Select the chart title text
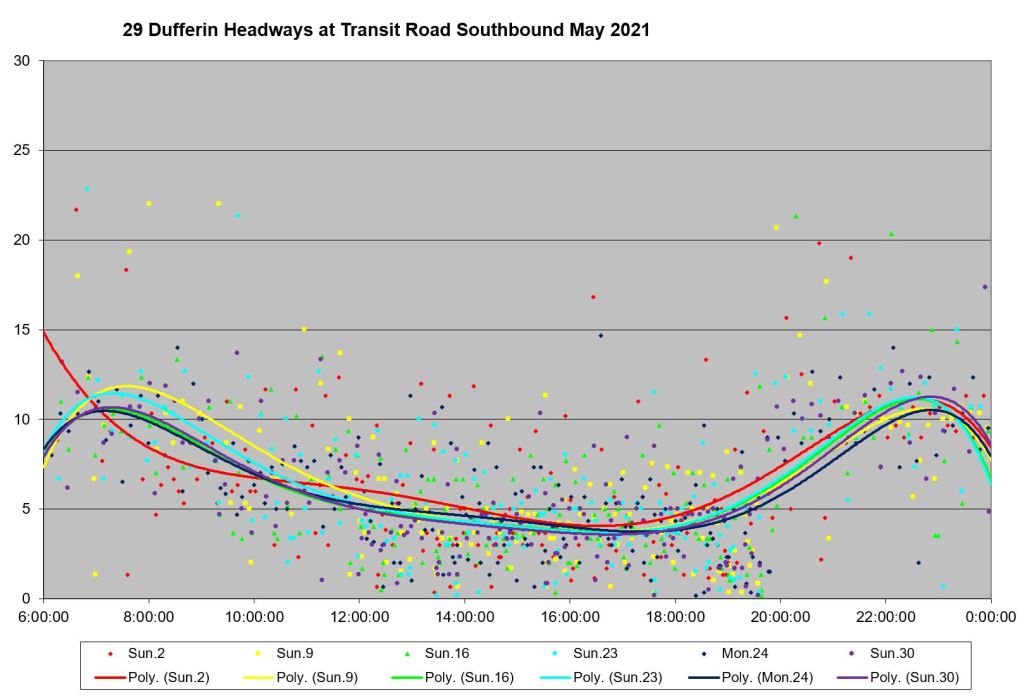This screenshot has height=696, width=1024. coord(386,30)
